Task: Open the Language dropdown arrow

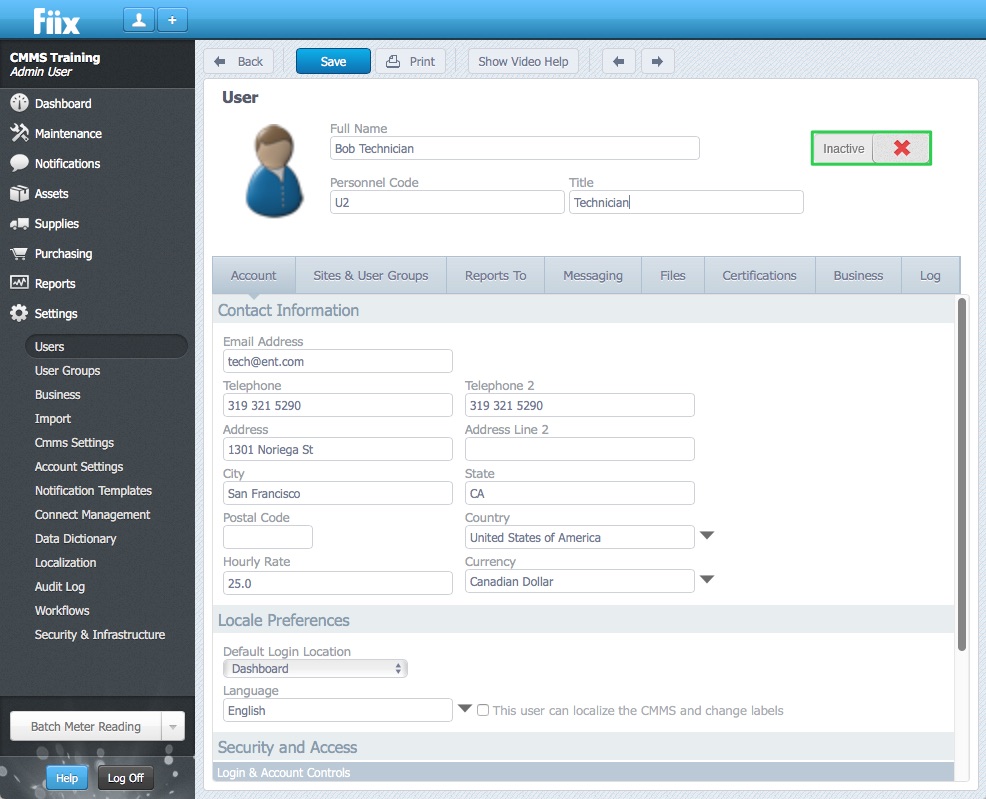Action: pos(465,708)
